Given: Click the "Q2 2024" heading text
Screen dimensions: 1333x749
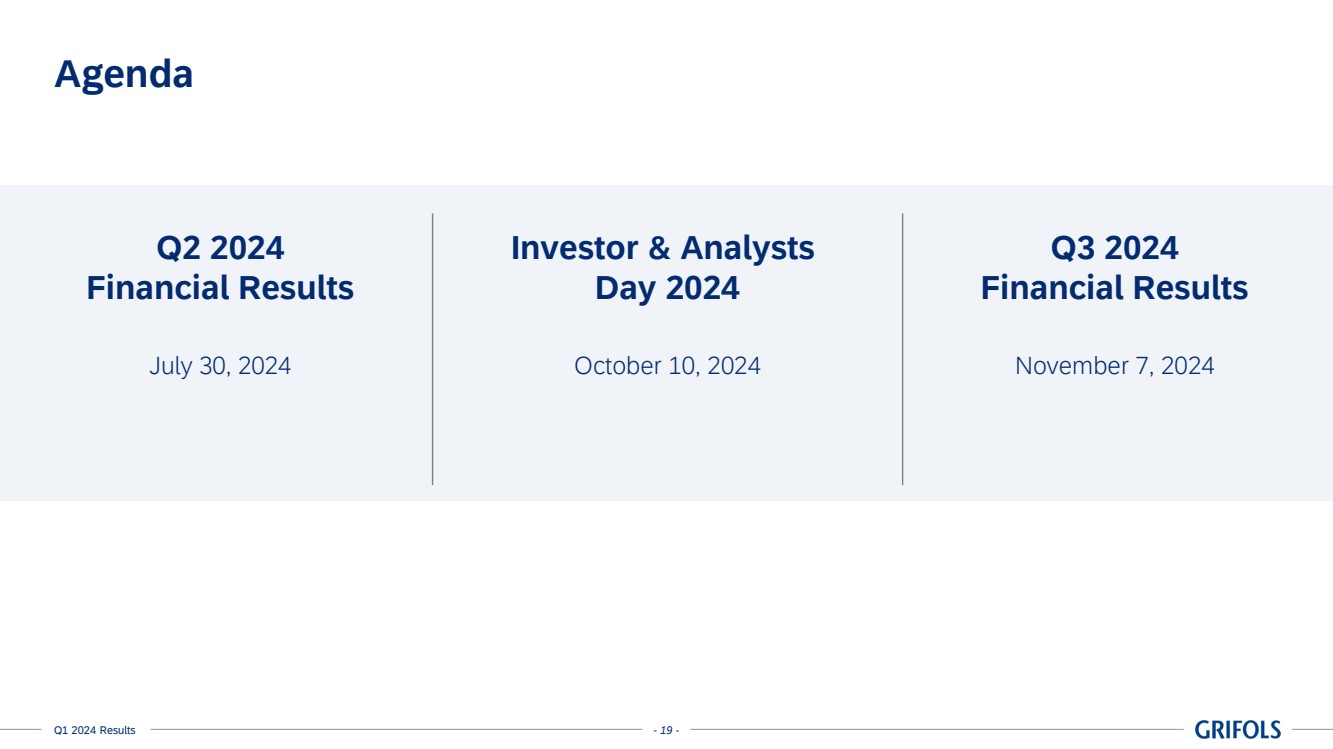Looking at the screenshot, I should 220,247.
